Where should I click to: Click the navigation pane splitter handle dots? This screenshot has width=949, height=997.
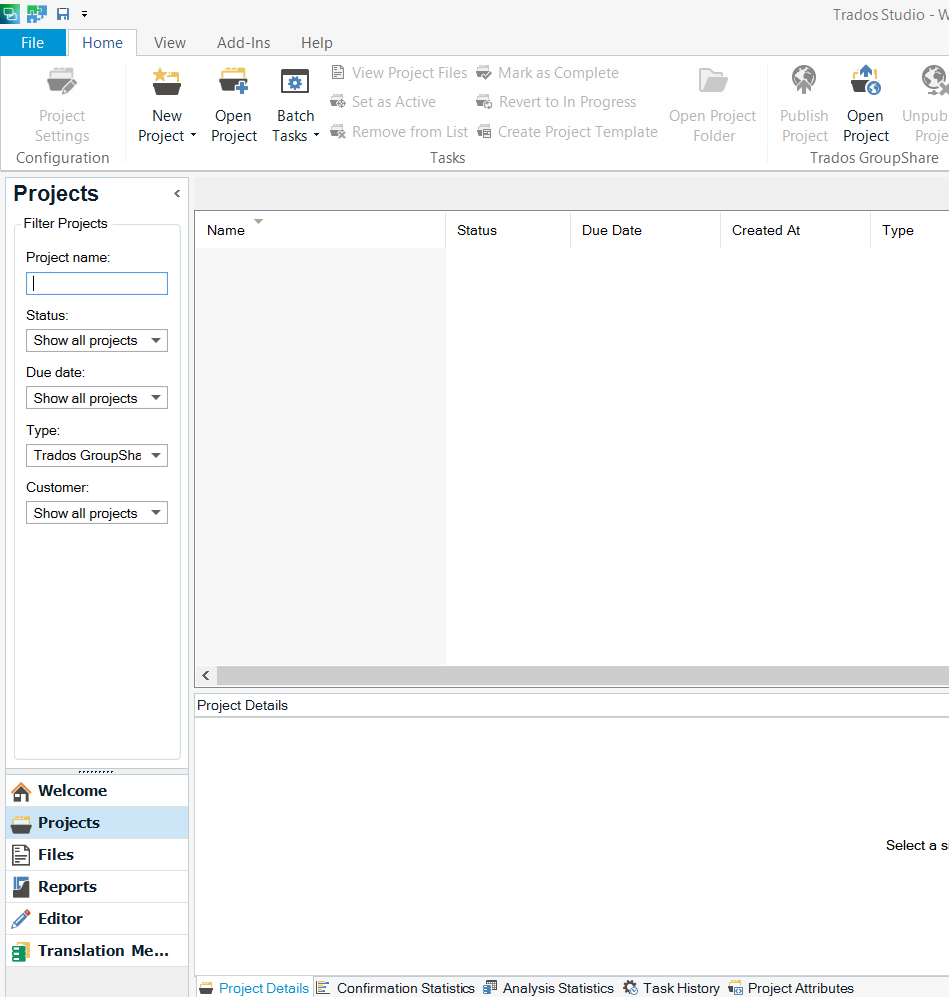pos(96,771)
